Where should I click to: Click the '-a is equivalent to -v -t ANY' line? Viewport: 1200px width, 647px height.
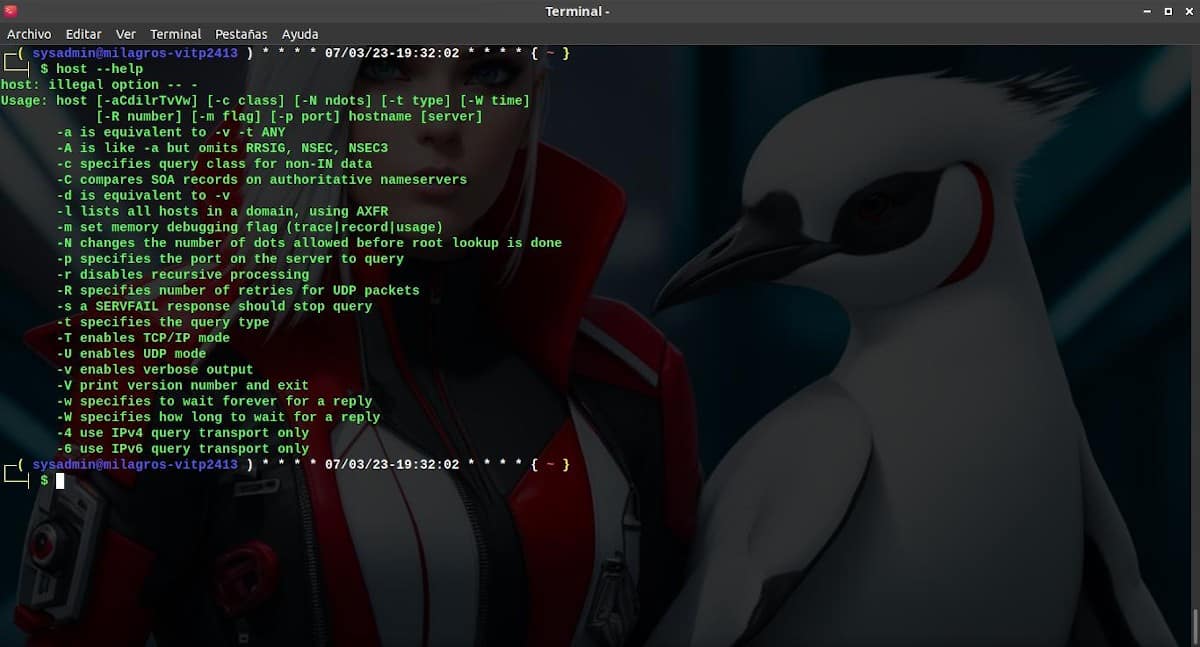[x=171, y=132]
